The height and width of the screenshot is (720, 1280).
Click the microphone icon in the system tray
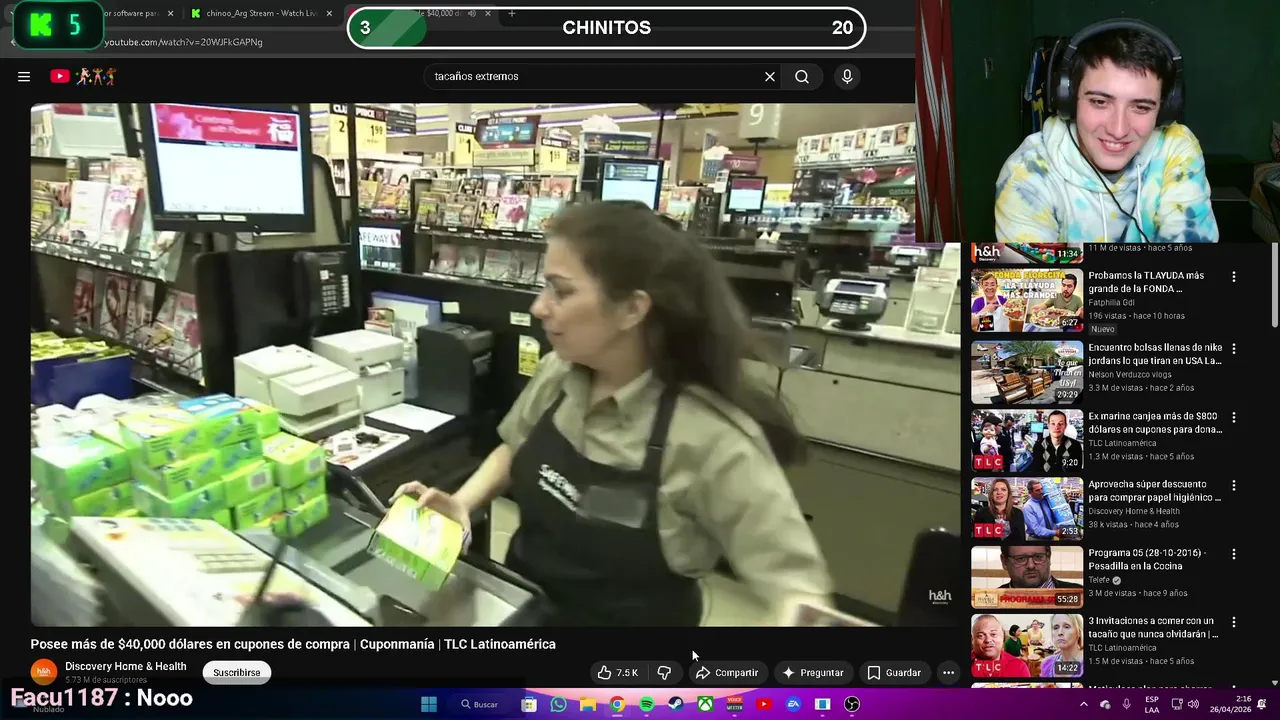1127,704
